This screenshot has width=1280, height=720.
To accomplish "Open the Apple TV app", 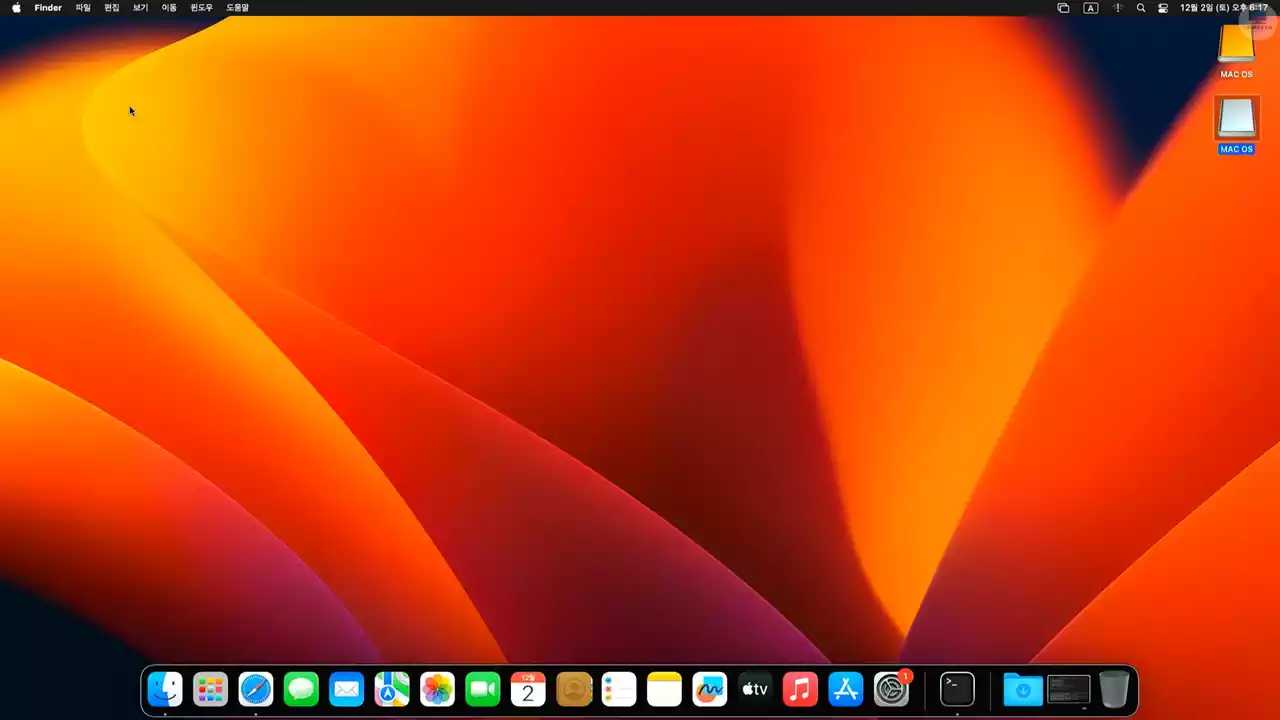I will [x=755, y=689].
